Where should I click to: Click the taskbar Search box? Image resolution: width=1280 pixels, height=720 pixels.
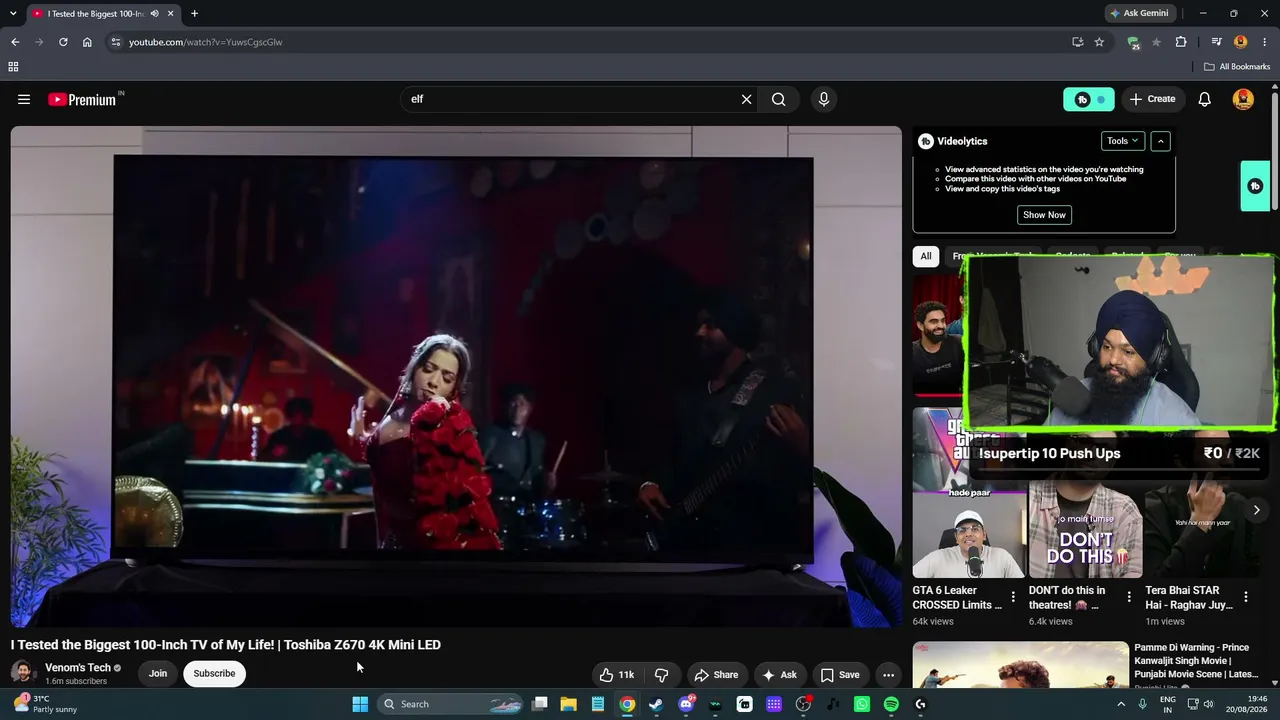coord(451,704)
